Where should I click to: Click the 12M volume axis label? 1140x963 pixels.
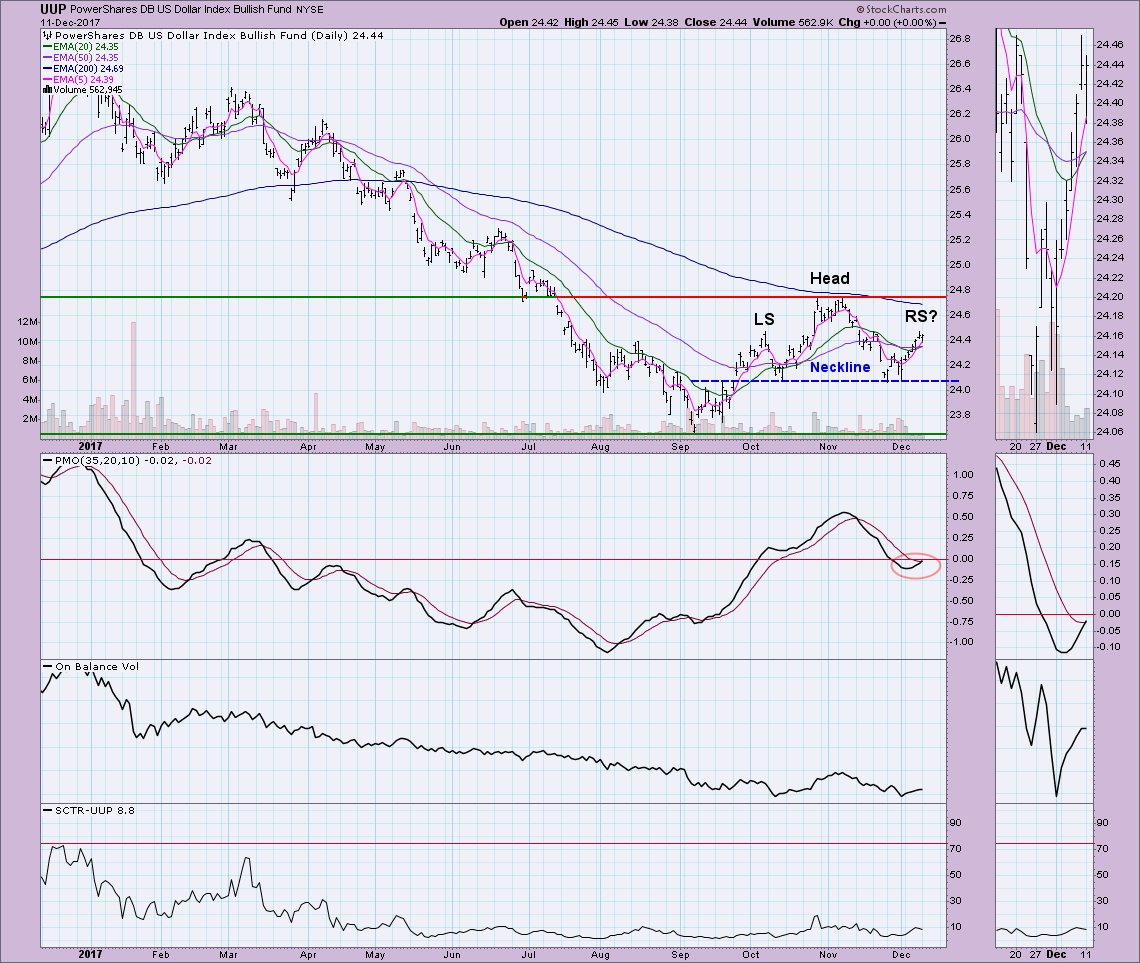[28, 322]
